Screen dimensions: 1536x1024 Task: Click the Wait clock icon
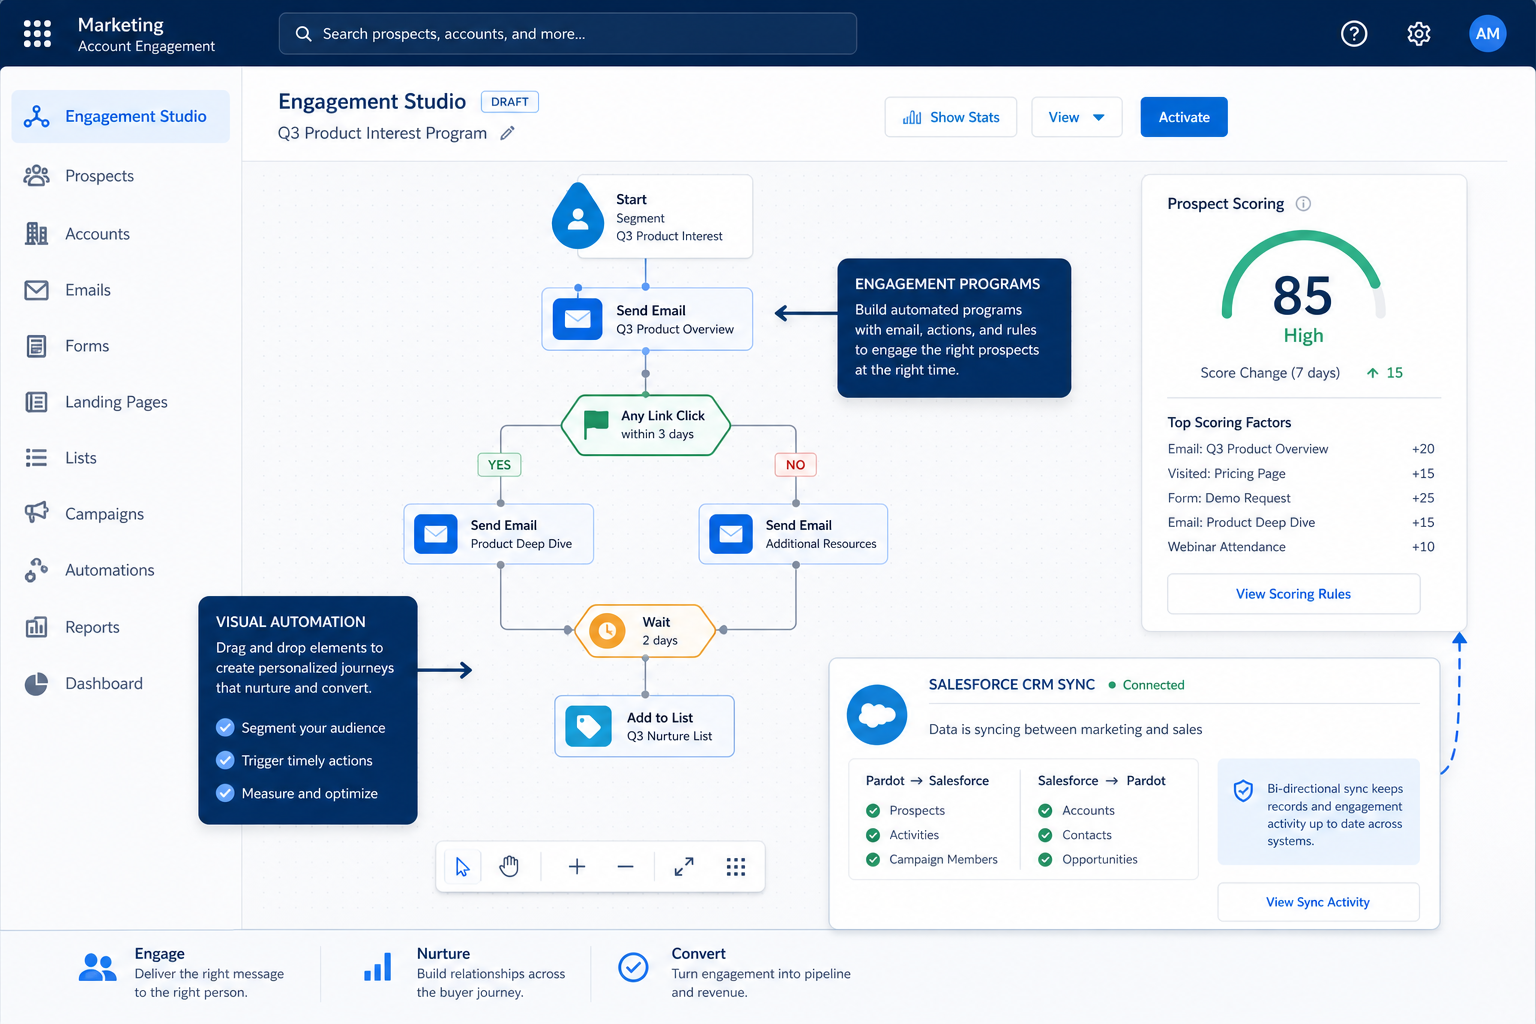click(607, 630)
